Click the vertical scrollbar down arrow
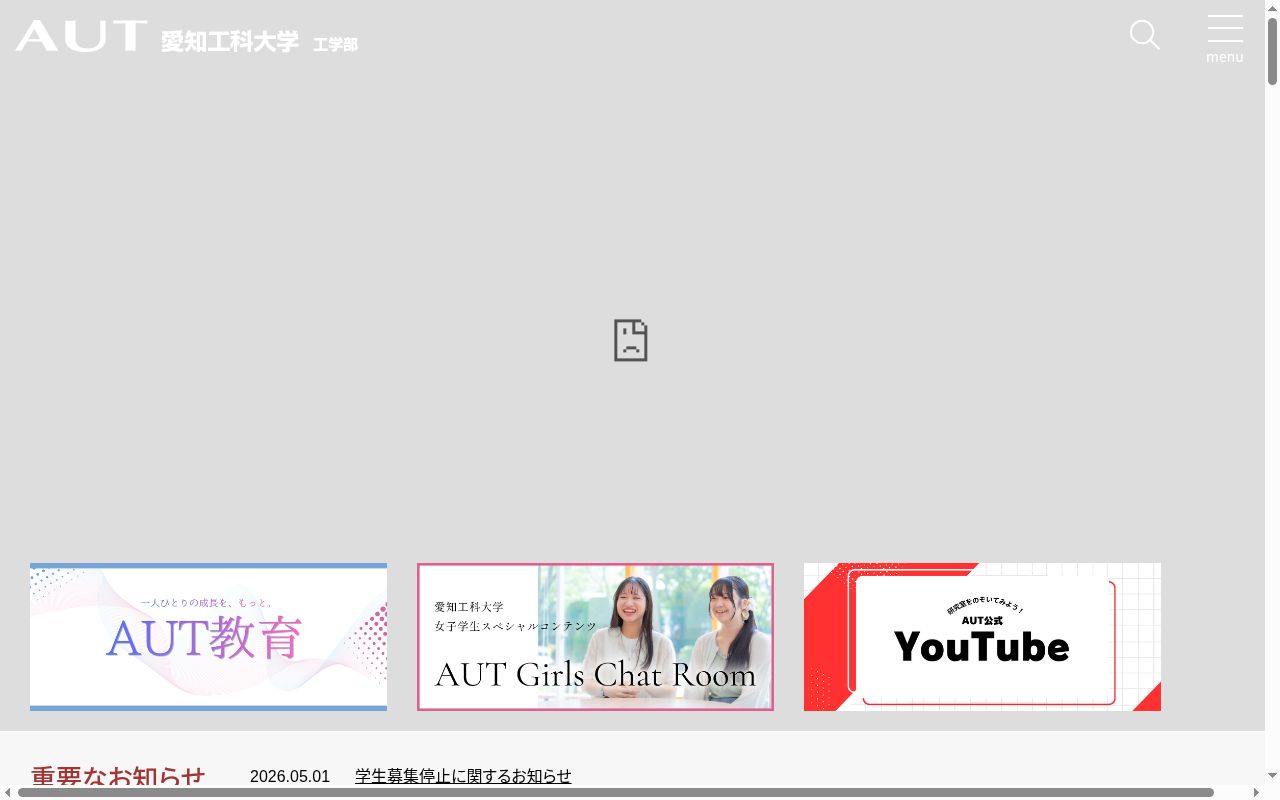1280x800 pixels. tap(1272, 776)
